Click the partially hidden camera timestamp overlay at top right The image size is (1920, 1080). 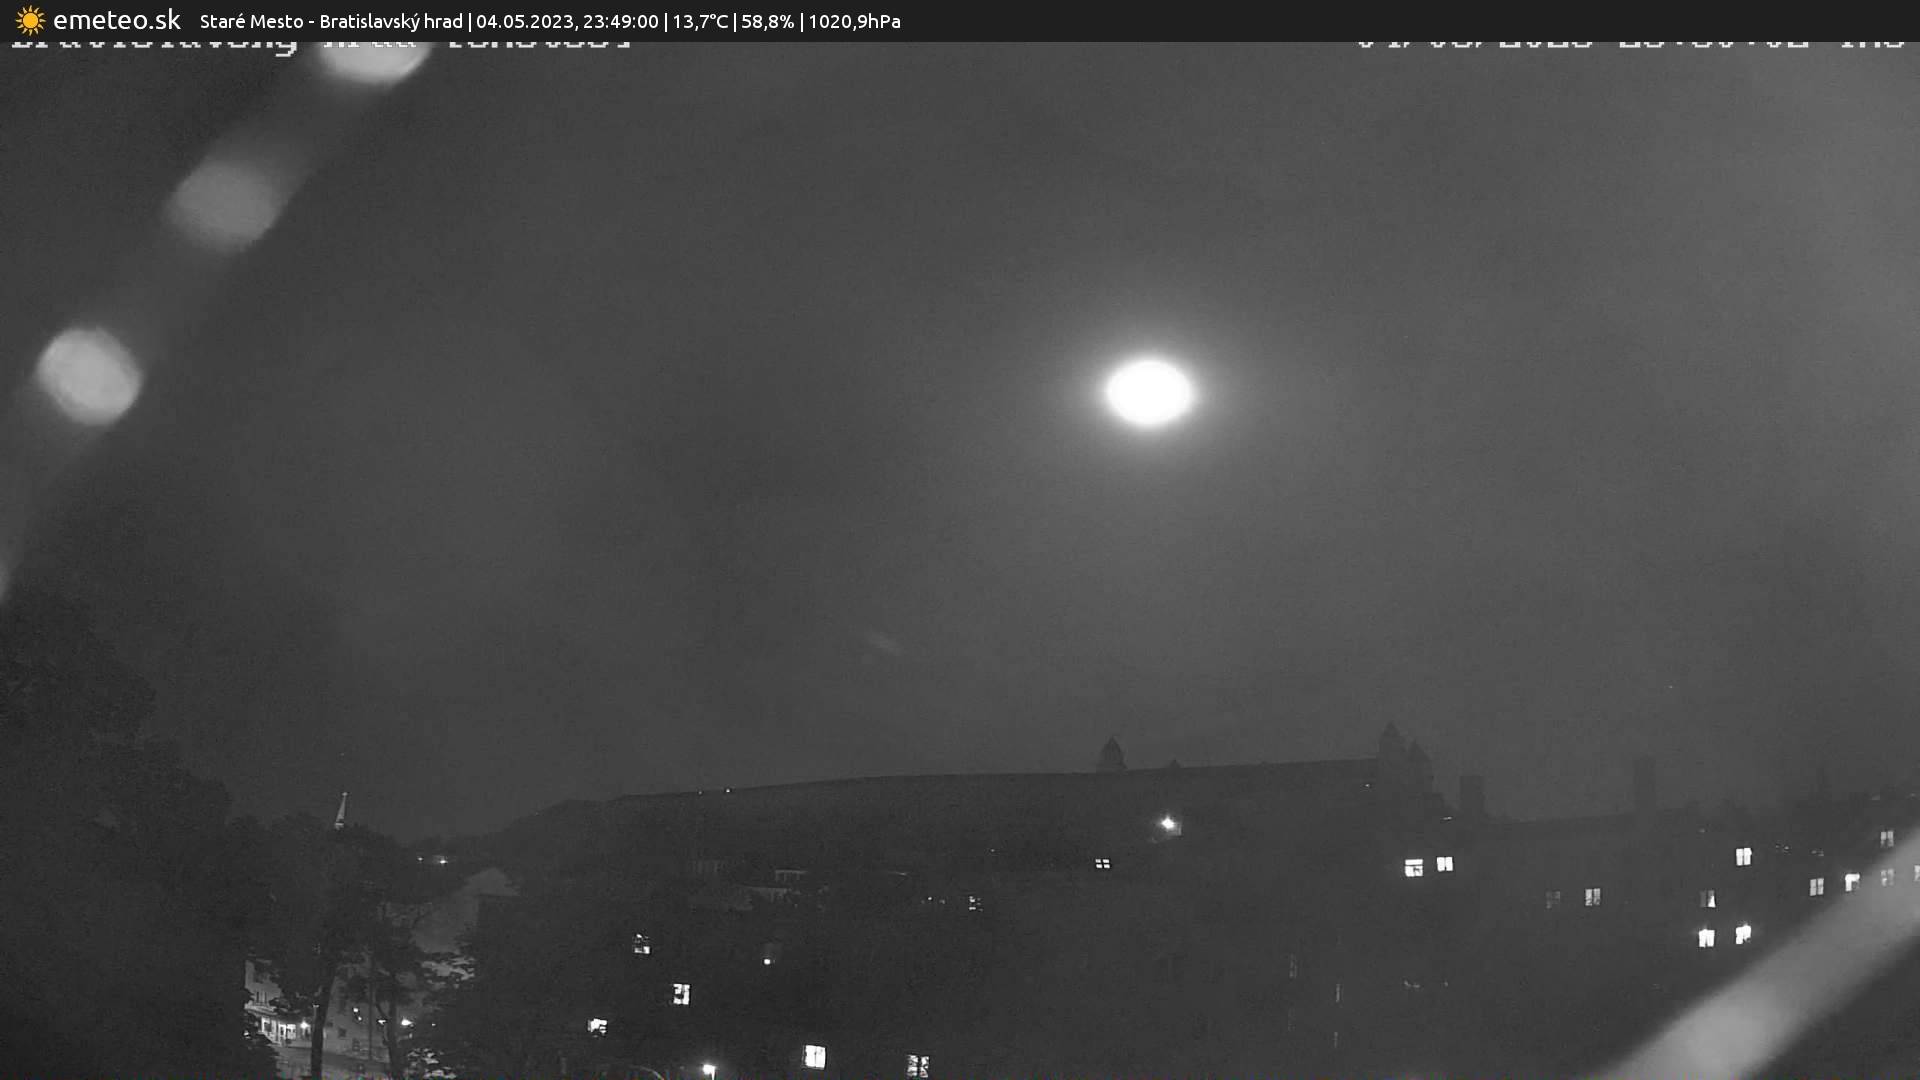tap(1630, 45)
